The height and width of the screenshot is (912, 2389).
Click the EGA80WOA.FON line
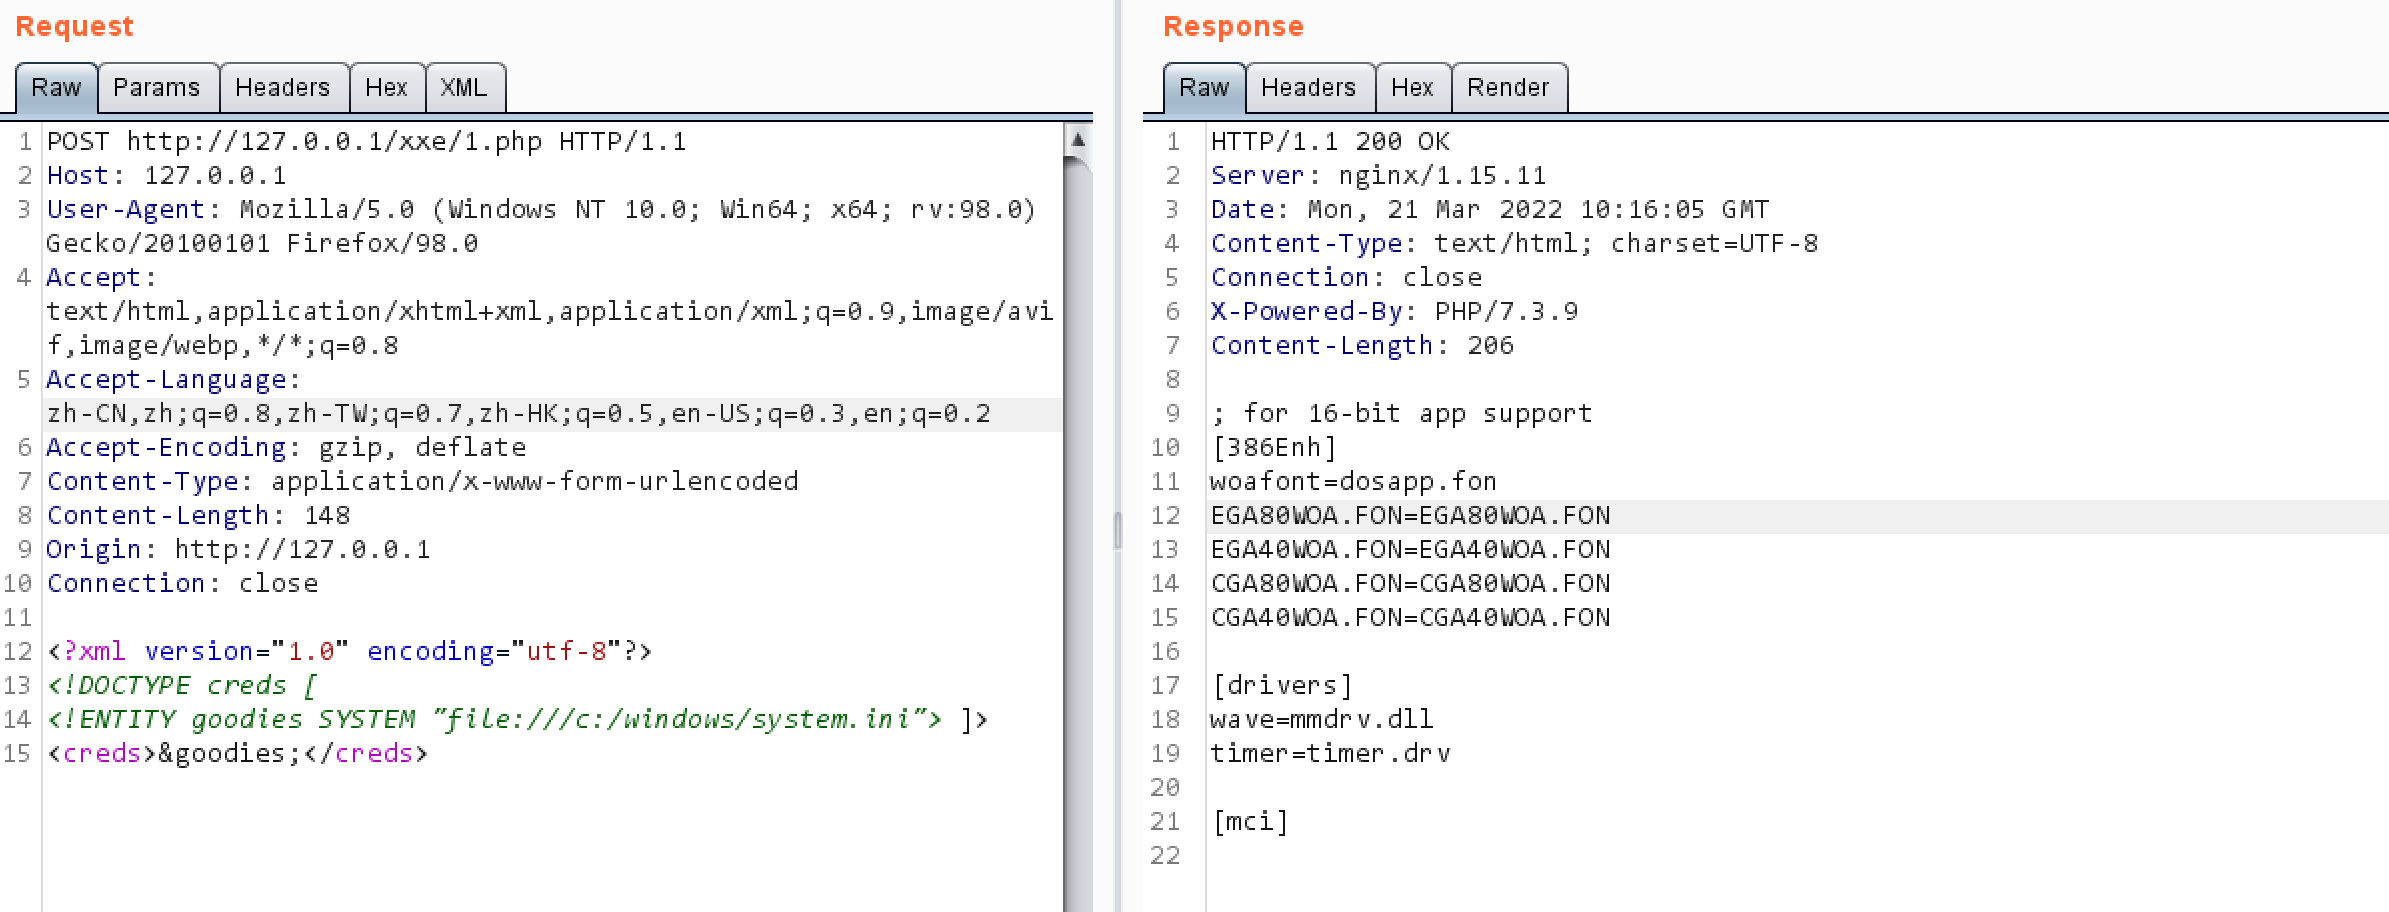tap(1410, 516)
